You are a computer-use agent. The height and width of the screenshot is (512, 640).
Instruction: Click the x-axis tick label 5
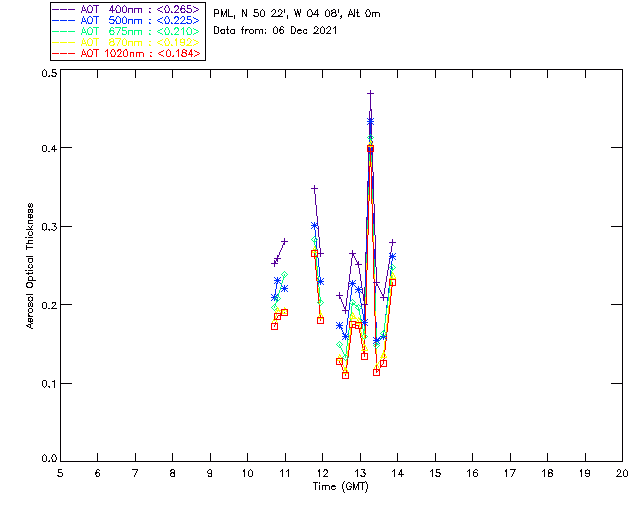click(x=60, y=473)
